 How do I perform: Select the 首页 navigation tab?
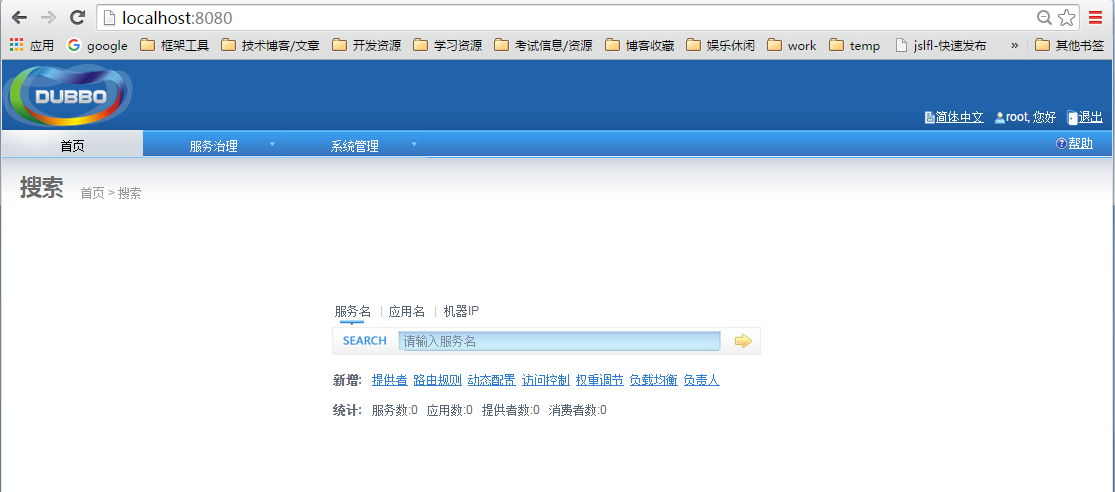pyautogui.click(x=73, y=146)
